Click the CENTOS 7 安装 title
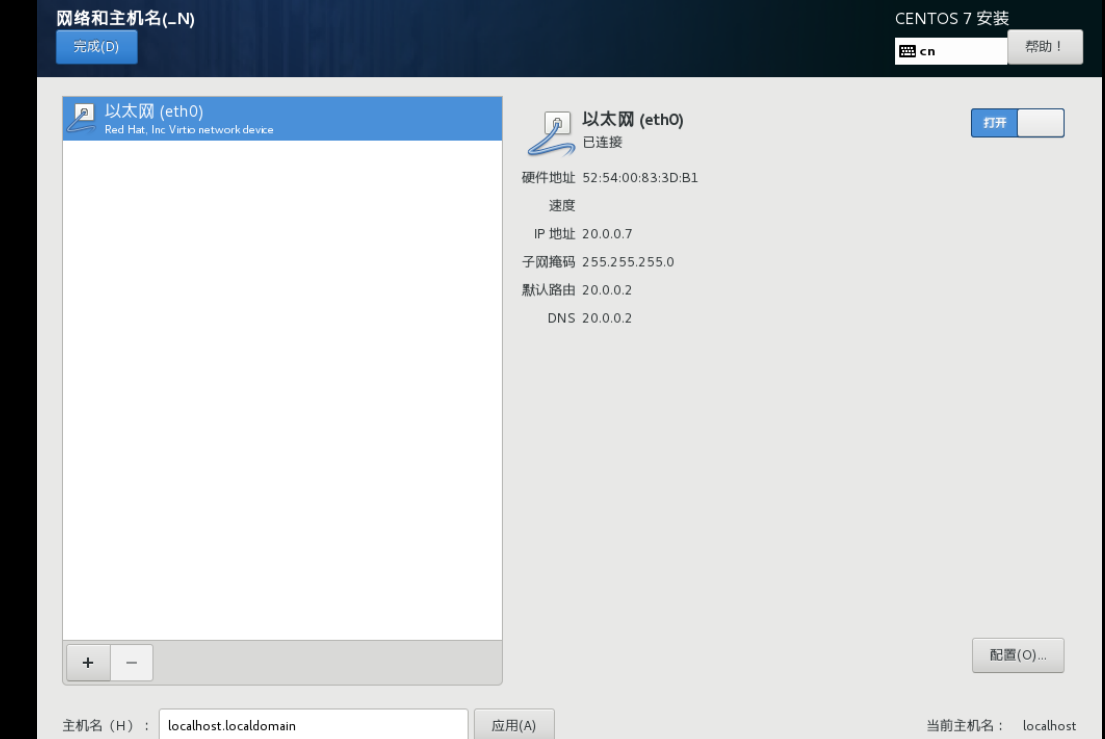The image size is (1105, 739). click(952, 18)
